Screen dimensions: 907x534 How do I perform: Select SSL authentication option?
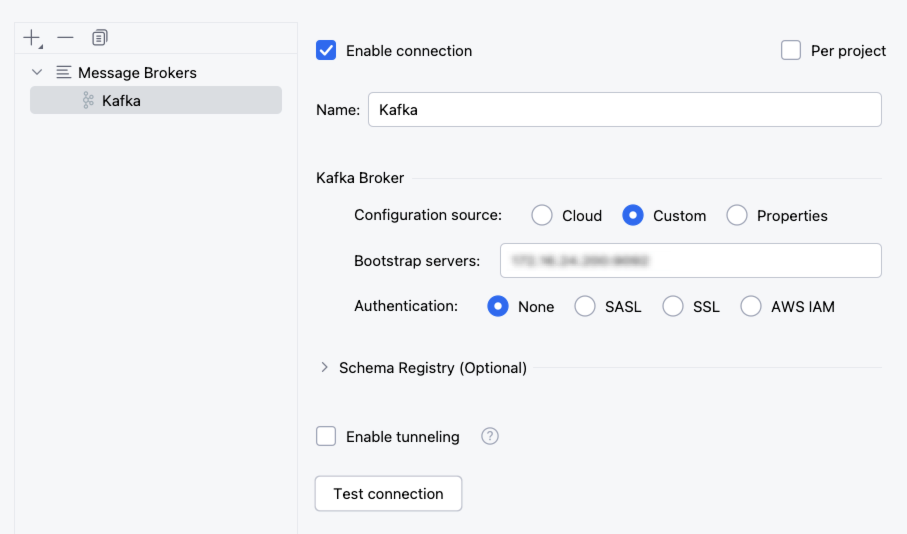[673, 307]
